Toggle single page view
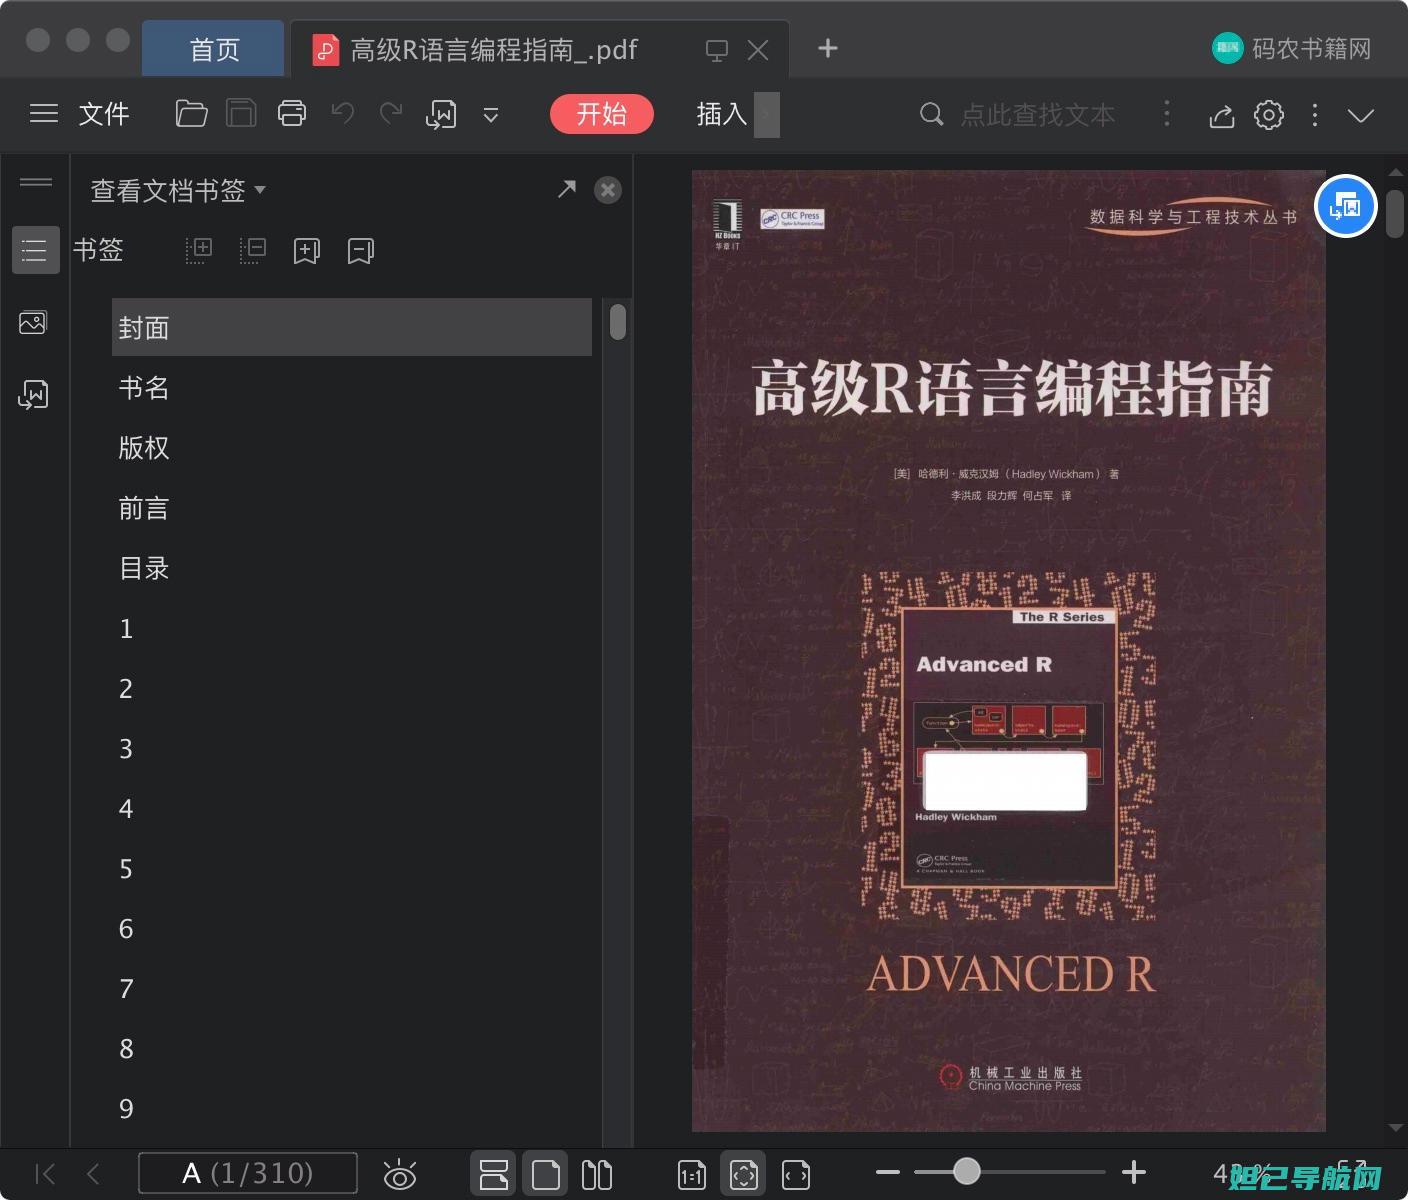Image resolution: width=1408 pixels, height=1200 pixels. (x=545, y=1174)
